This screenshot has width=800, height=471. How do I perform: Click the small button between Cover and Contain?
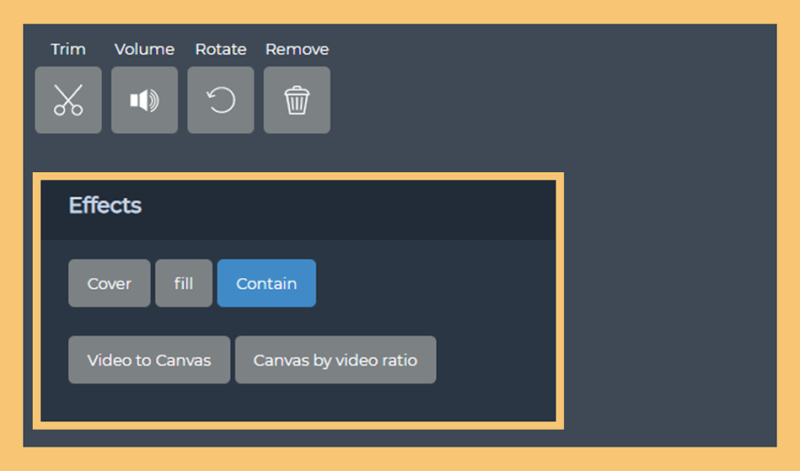(x=184, y=283)
